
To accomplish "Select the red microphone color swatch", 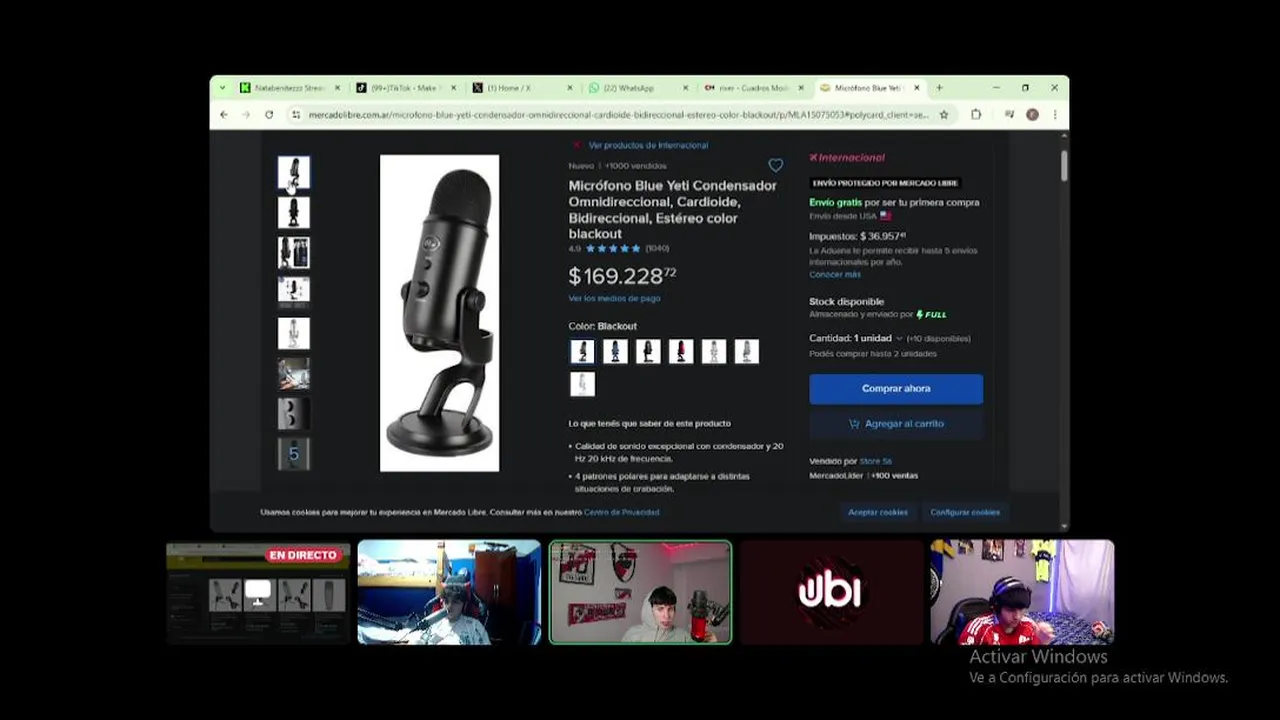I will [x=681, y=351].
